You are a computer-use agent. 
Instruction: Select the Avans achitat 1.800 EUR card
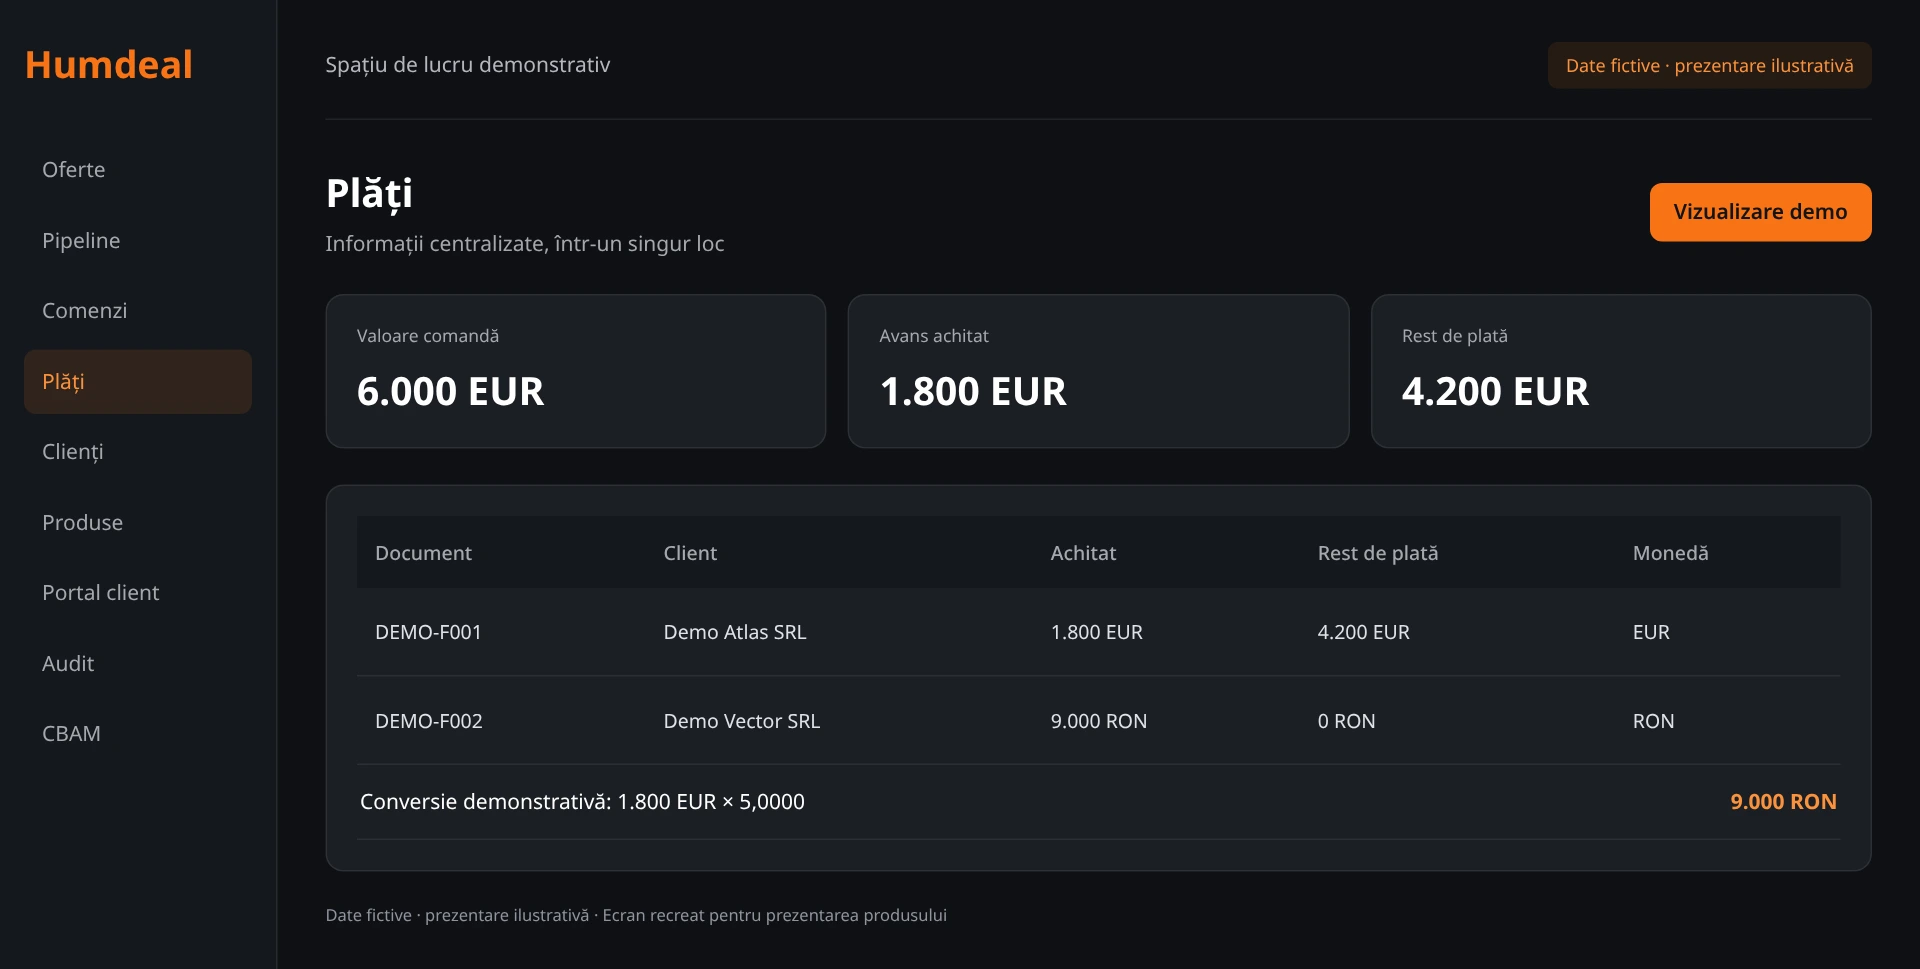pos(1098,371)
